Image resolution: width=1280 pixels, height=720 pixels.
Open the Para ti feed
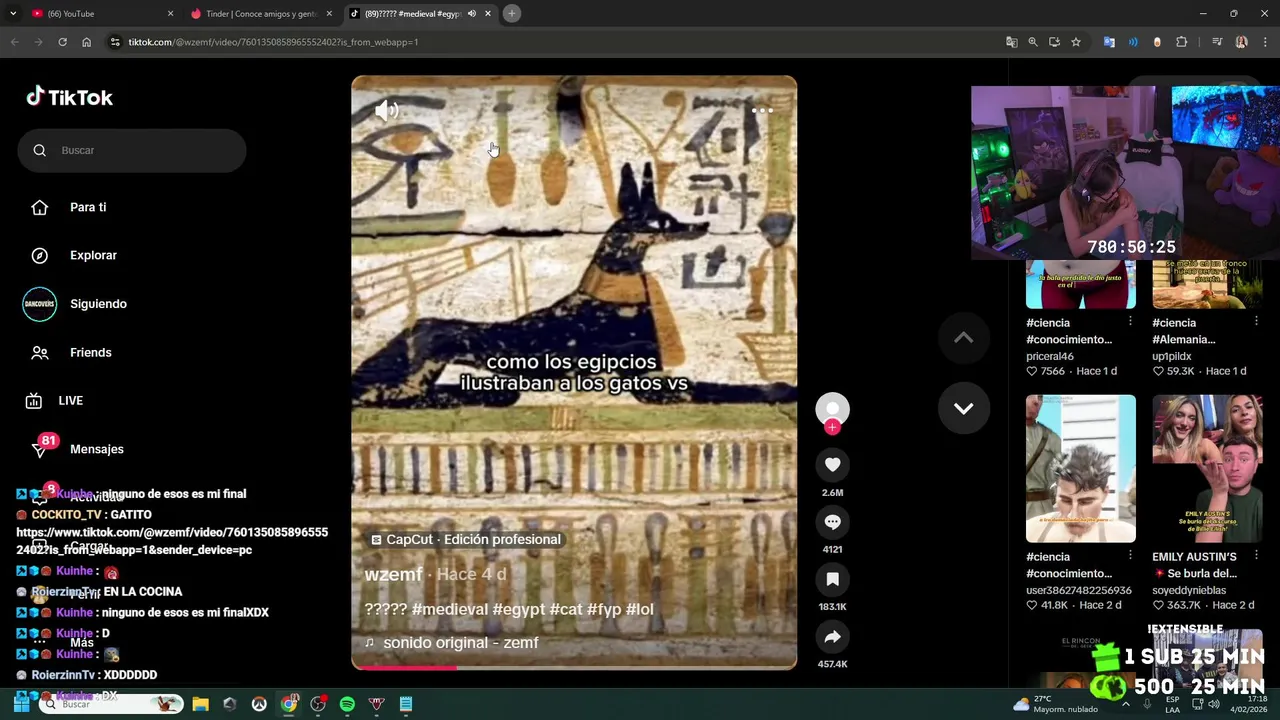(x=88, y=207)
